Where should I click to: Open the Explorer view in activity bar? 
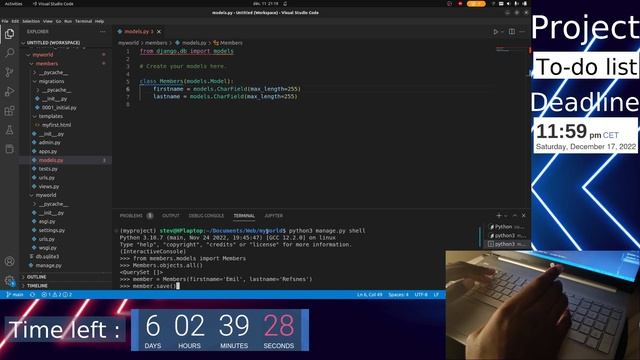coord(9,34)
